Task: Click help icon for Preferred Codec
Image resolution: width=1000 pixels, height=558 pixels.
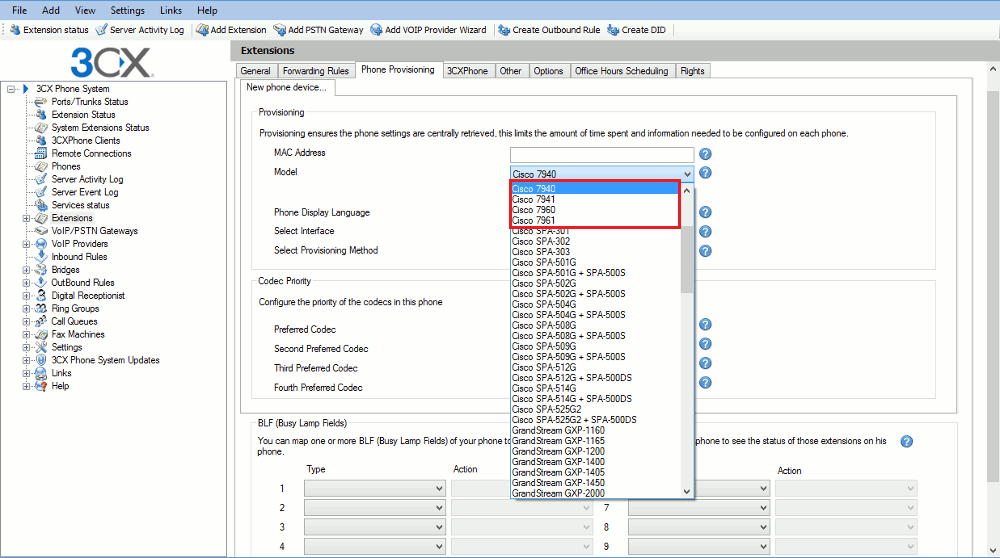Action: coord(705,325)
